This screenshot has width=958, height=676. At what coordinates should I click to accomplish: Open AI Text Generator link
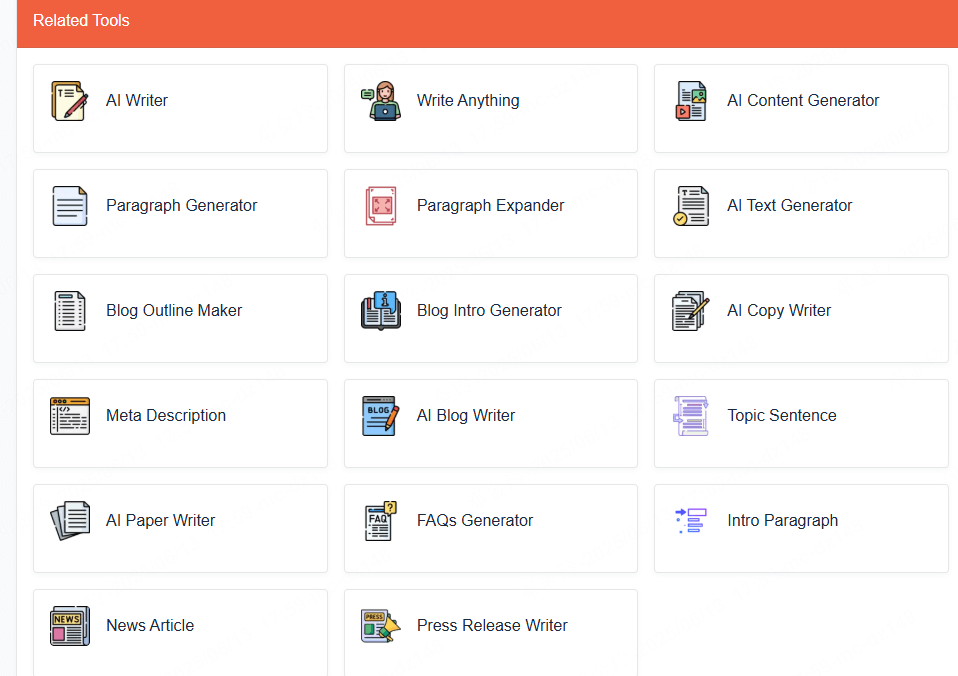pyautogui.click(x=789, y=205)
